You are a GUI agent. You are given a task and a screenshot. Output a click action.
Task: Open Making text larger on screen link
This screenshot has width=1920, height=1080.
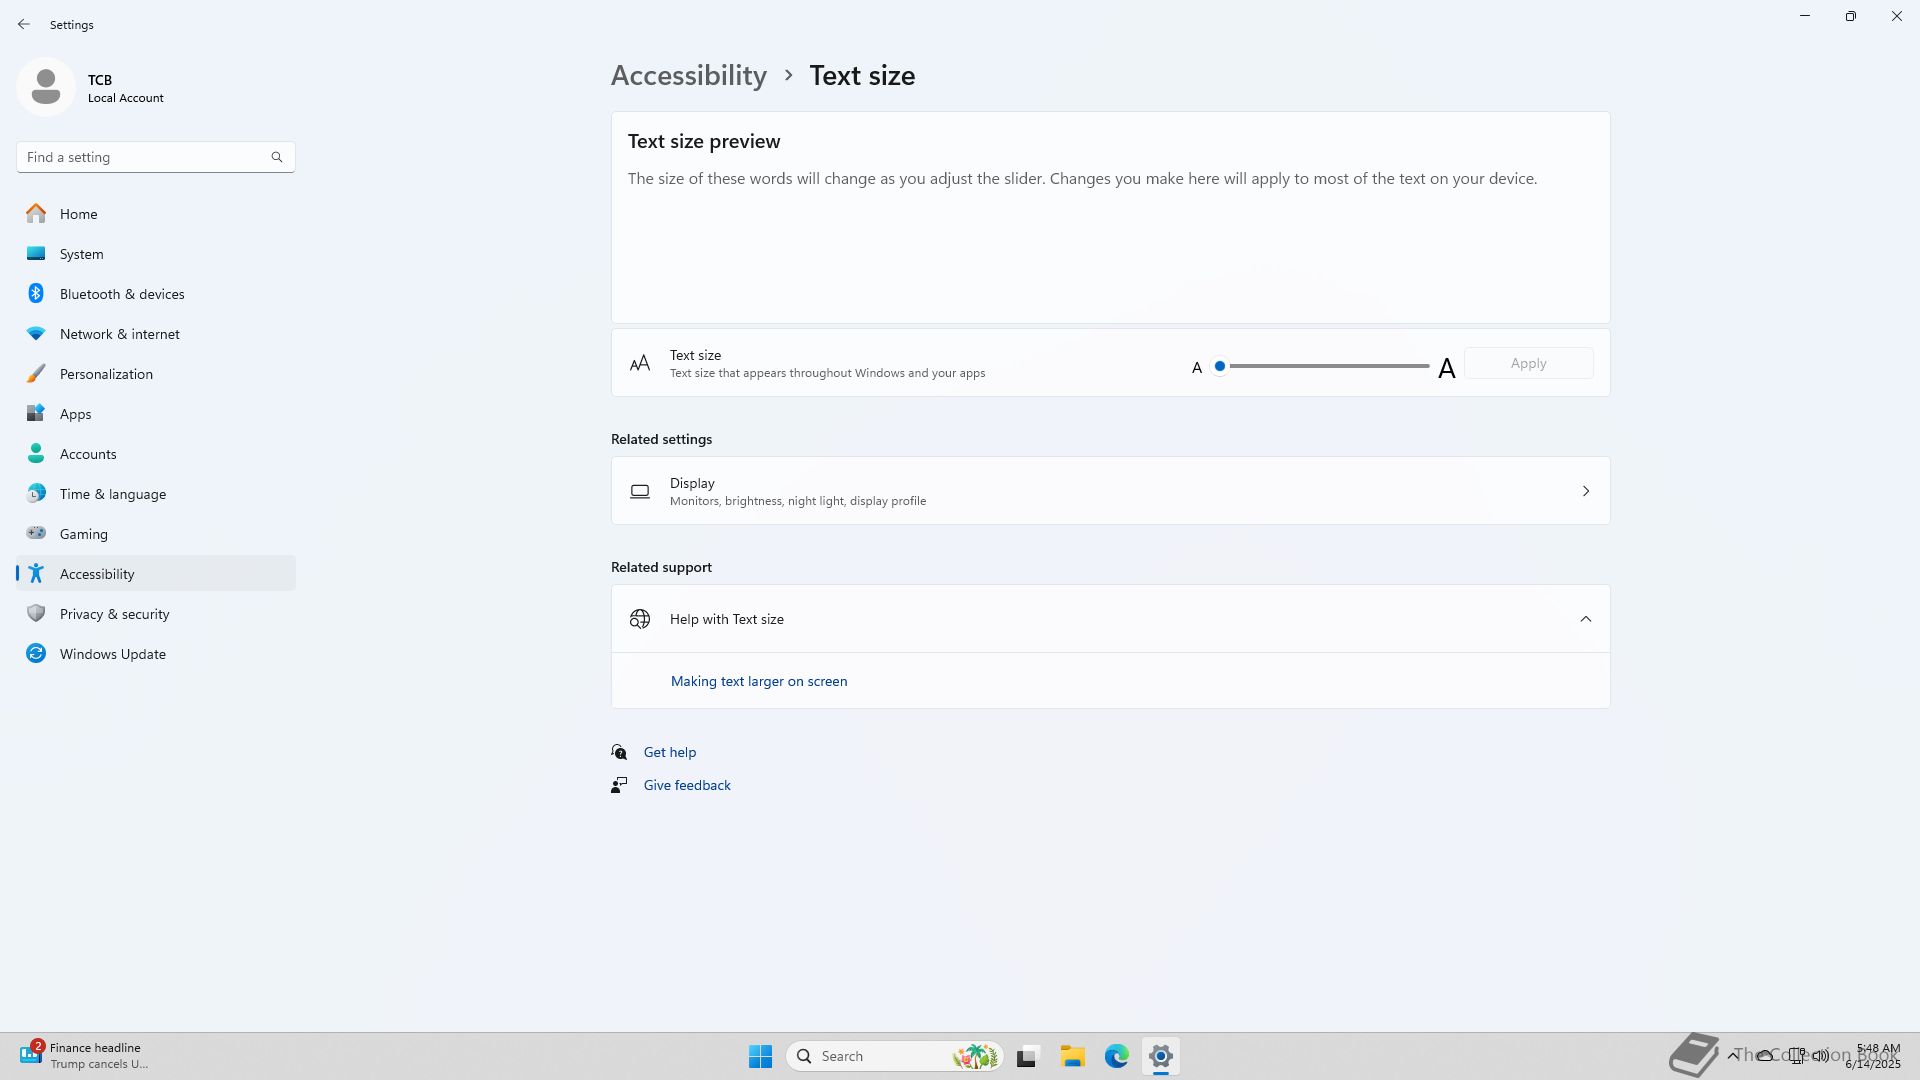click(758, 681)
